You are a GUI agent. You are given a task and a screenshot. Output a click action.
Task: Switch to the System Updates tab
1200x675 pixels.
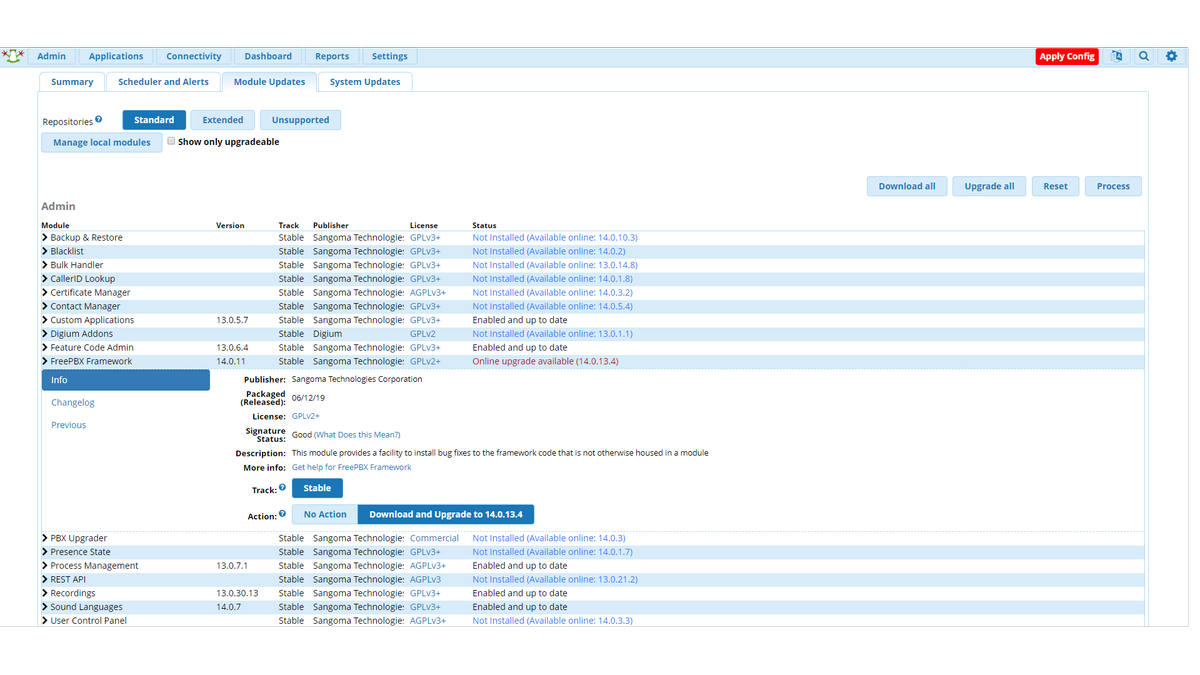[x=365, y=81]
